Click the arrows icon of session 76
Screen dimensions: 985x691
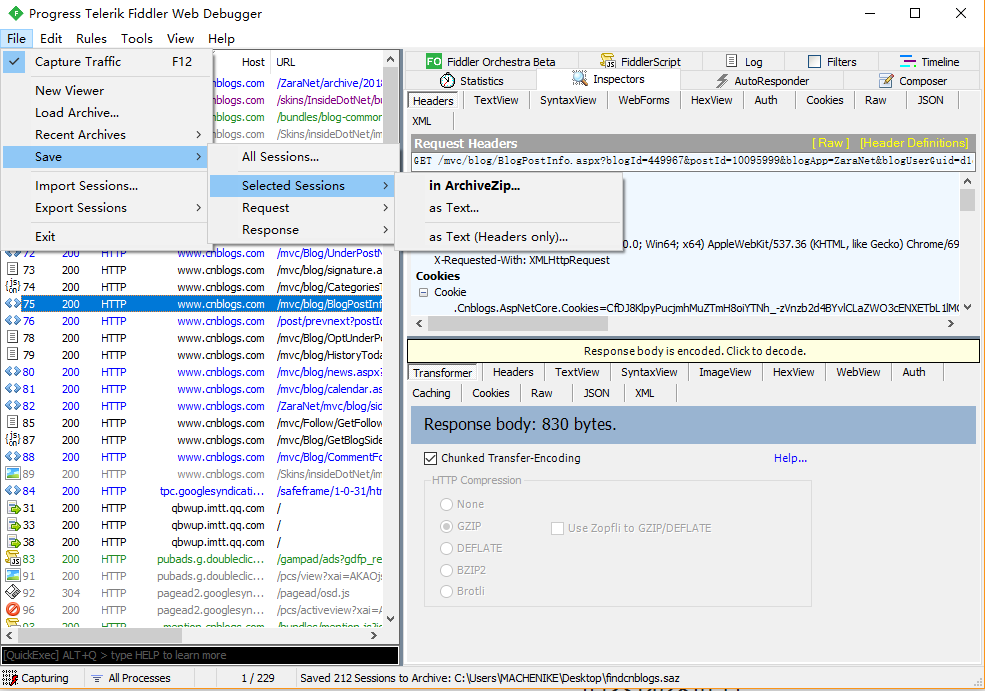[x=13, y=320]
